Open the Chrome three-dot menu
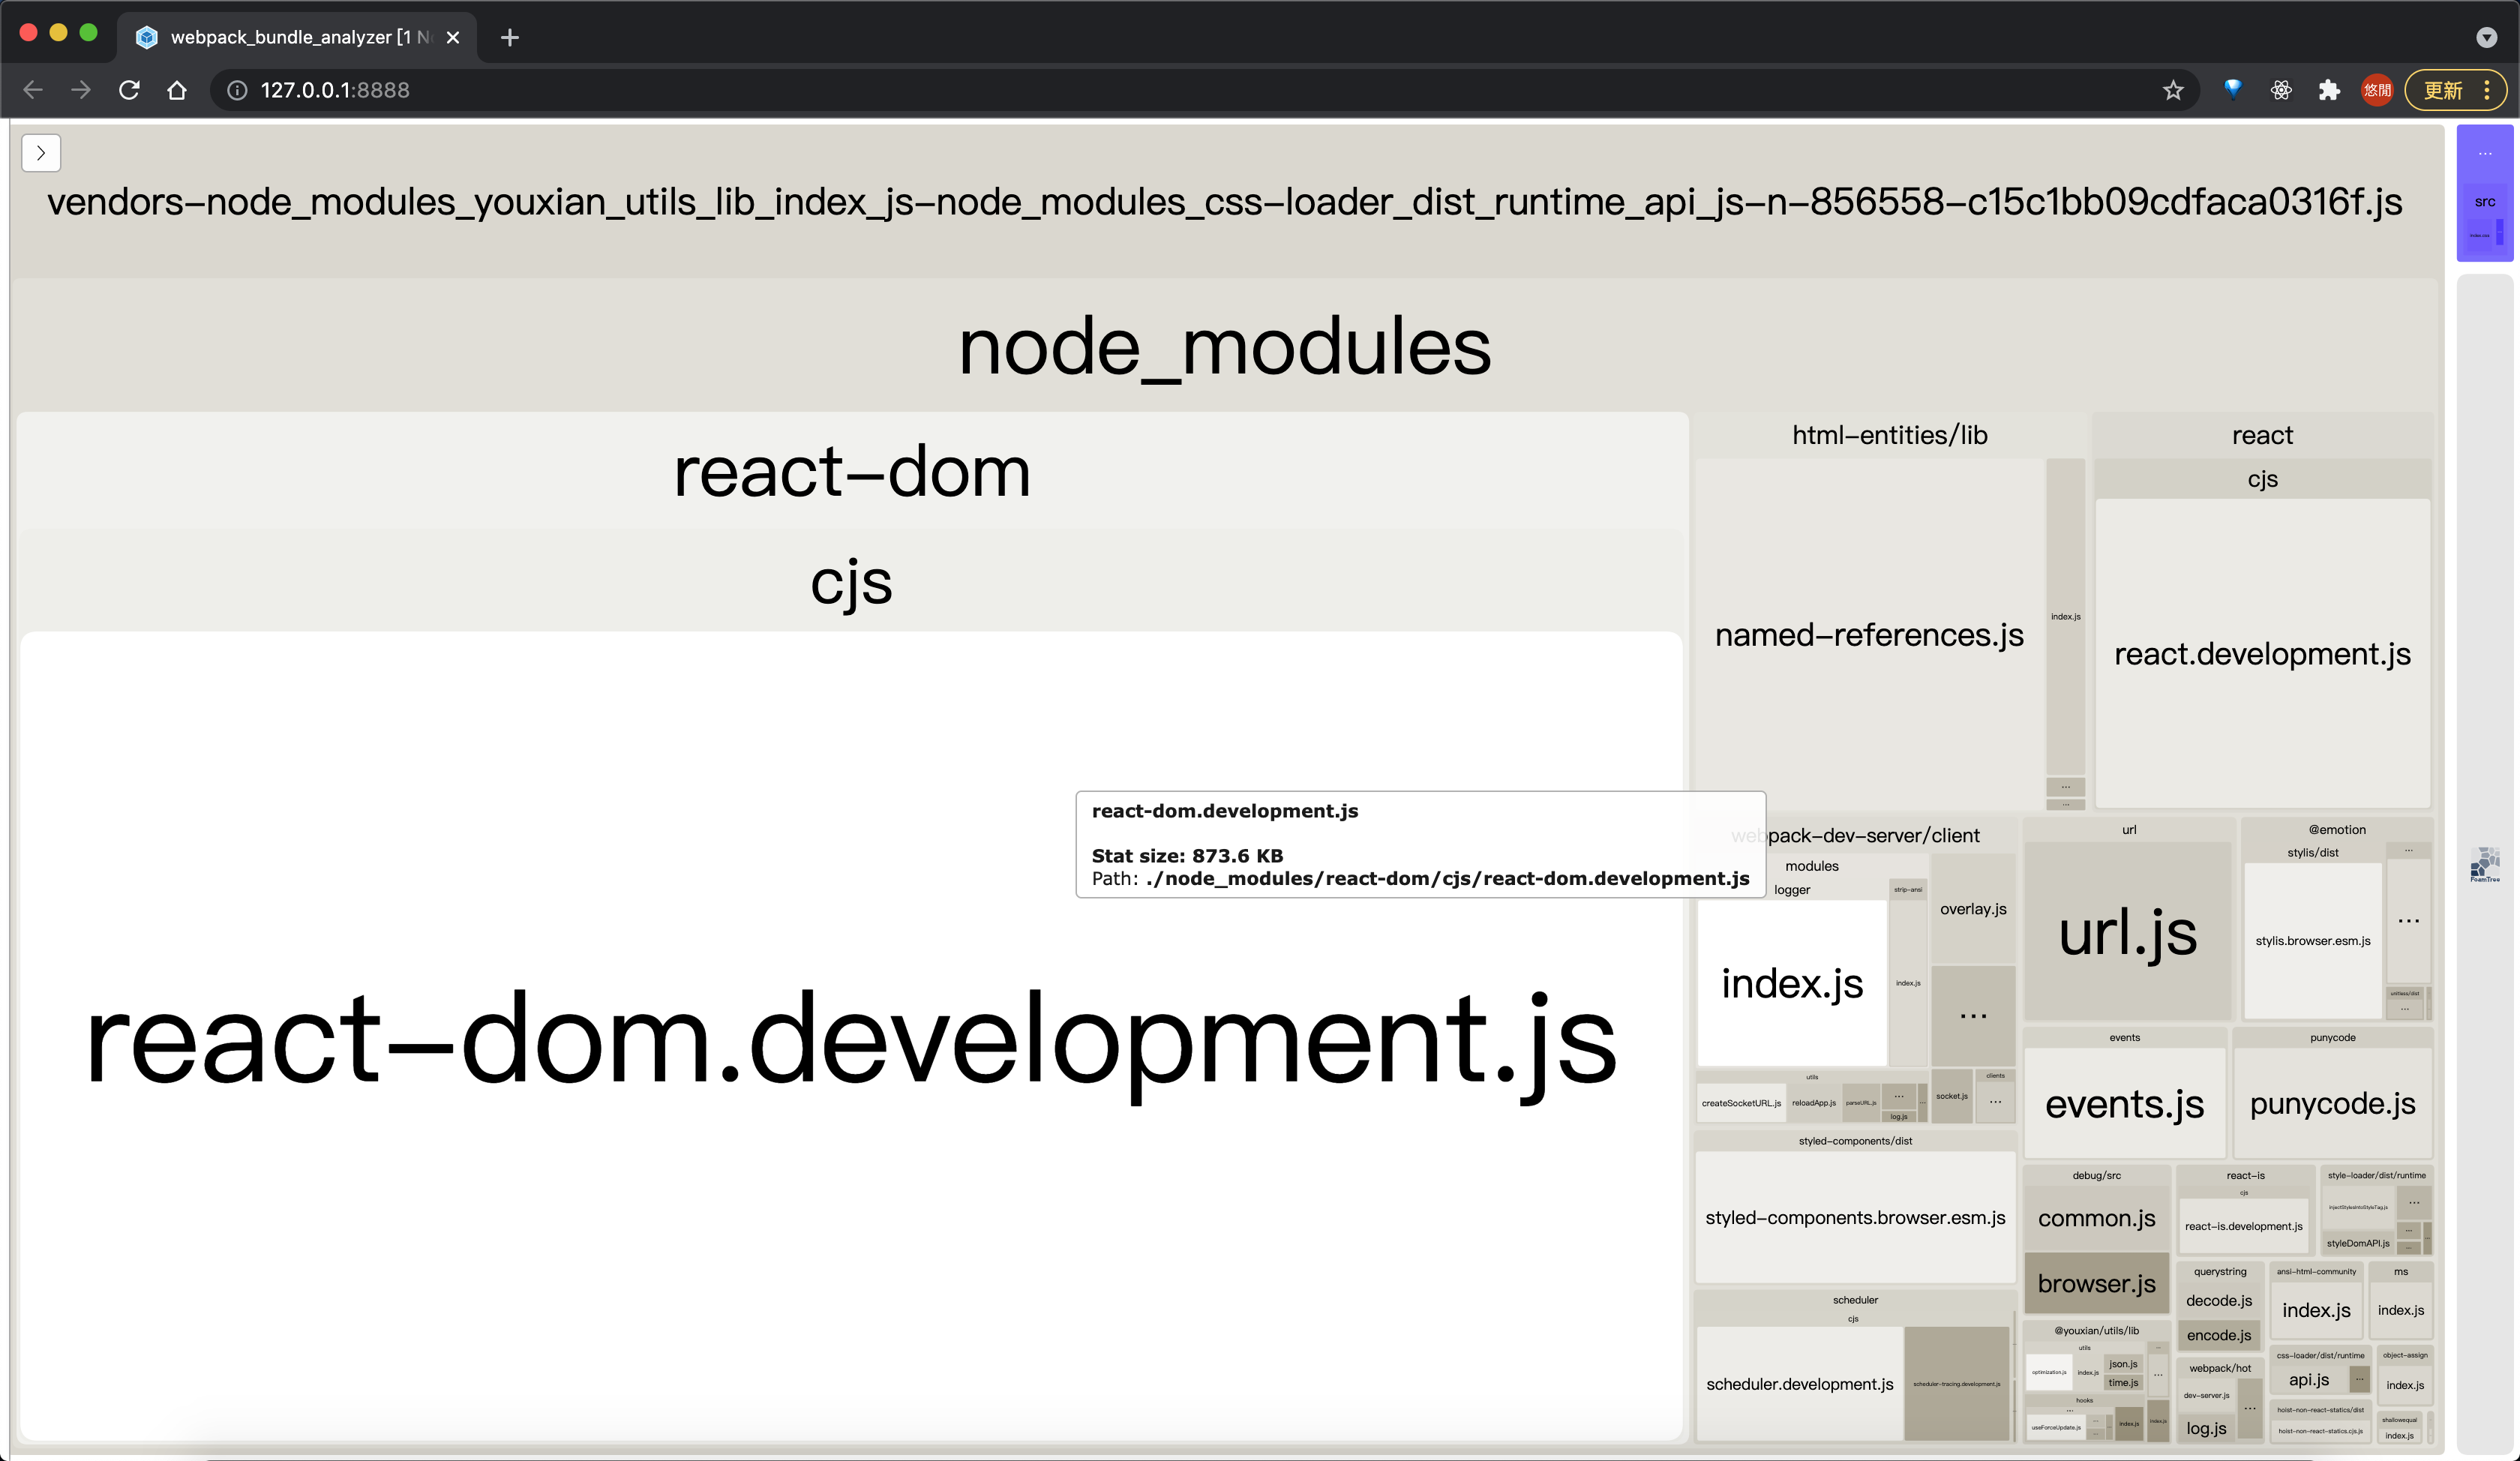The height and width of the screenshot is (1461, 2520). tap(2487, 90)
